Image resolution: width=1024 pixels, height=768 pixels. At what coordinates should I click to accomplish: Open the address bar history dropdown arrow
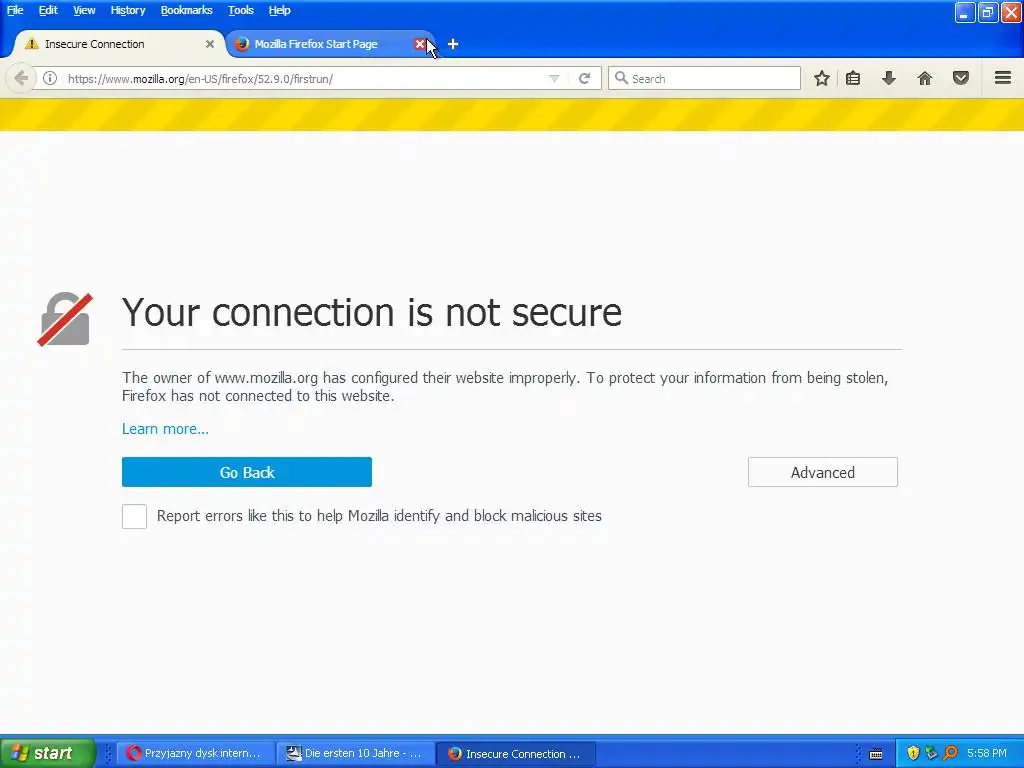click(x=554, y=78)
